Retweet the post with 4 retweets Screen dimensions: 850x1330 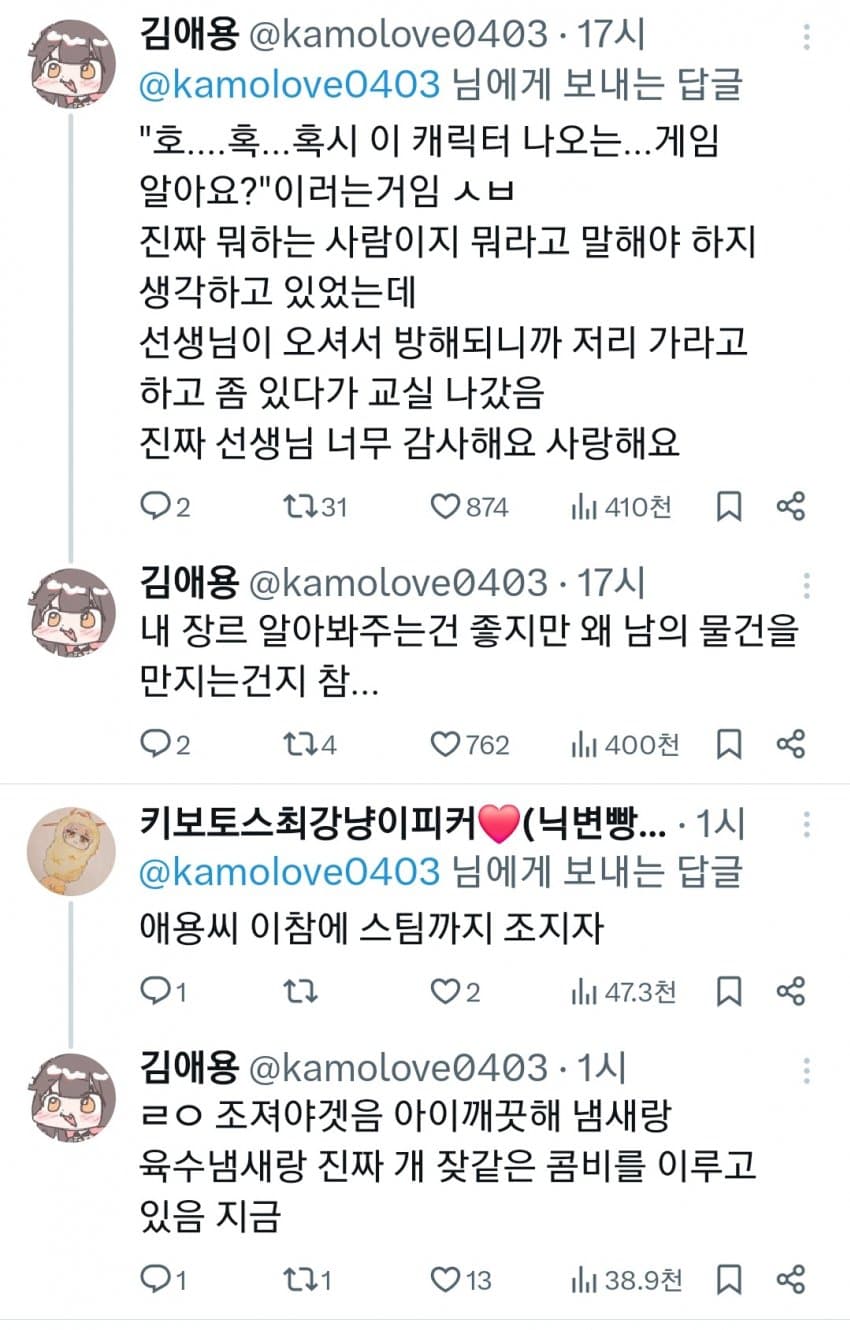pyautogui.click(x=298, y=744)
